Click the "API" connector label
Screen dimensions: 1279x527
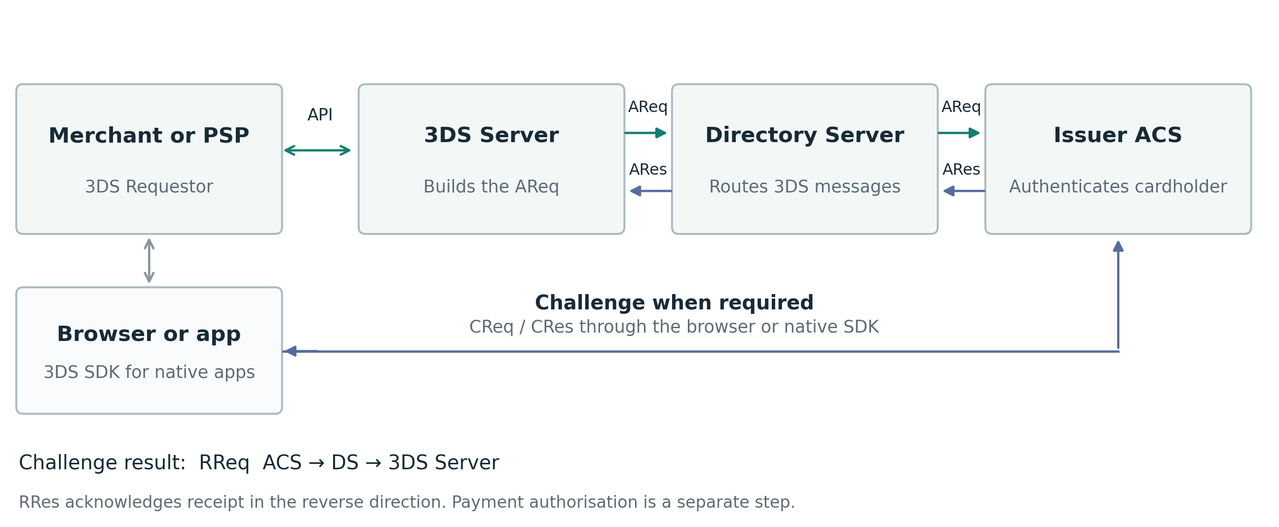click(320, 115)
